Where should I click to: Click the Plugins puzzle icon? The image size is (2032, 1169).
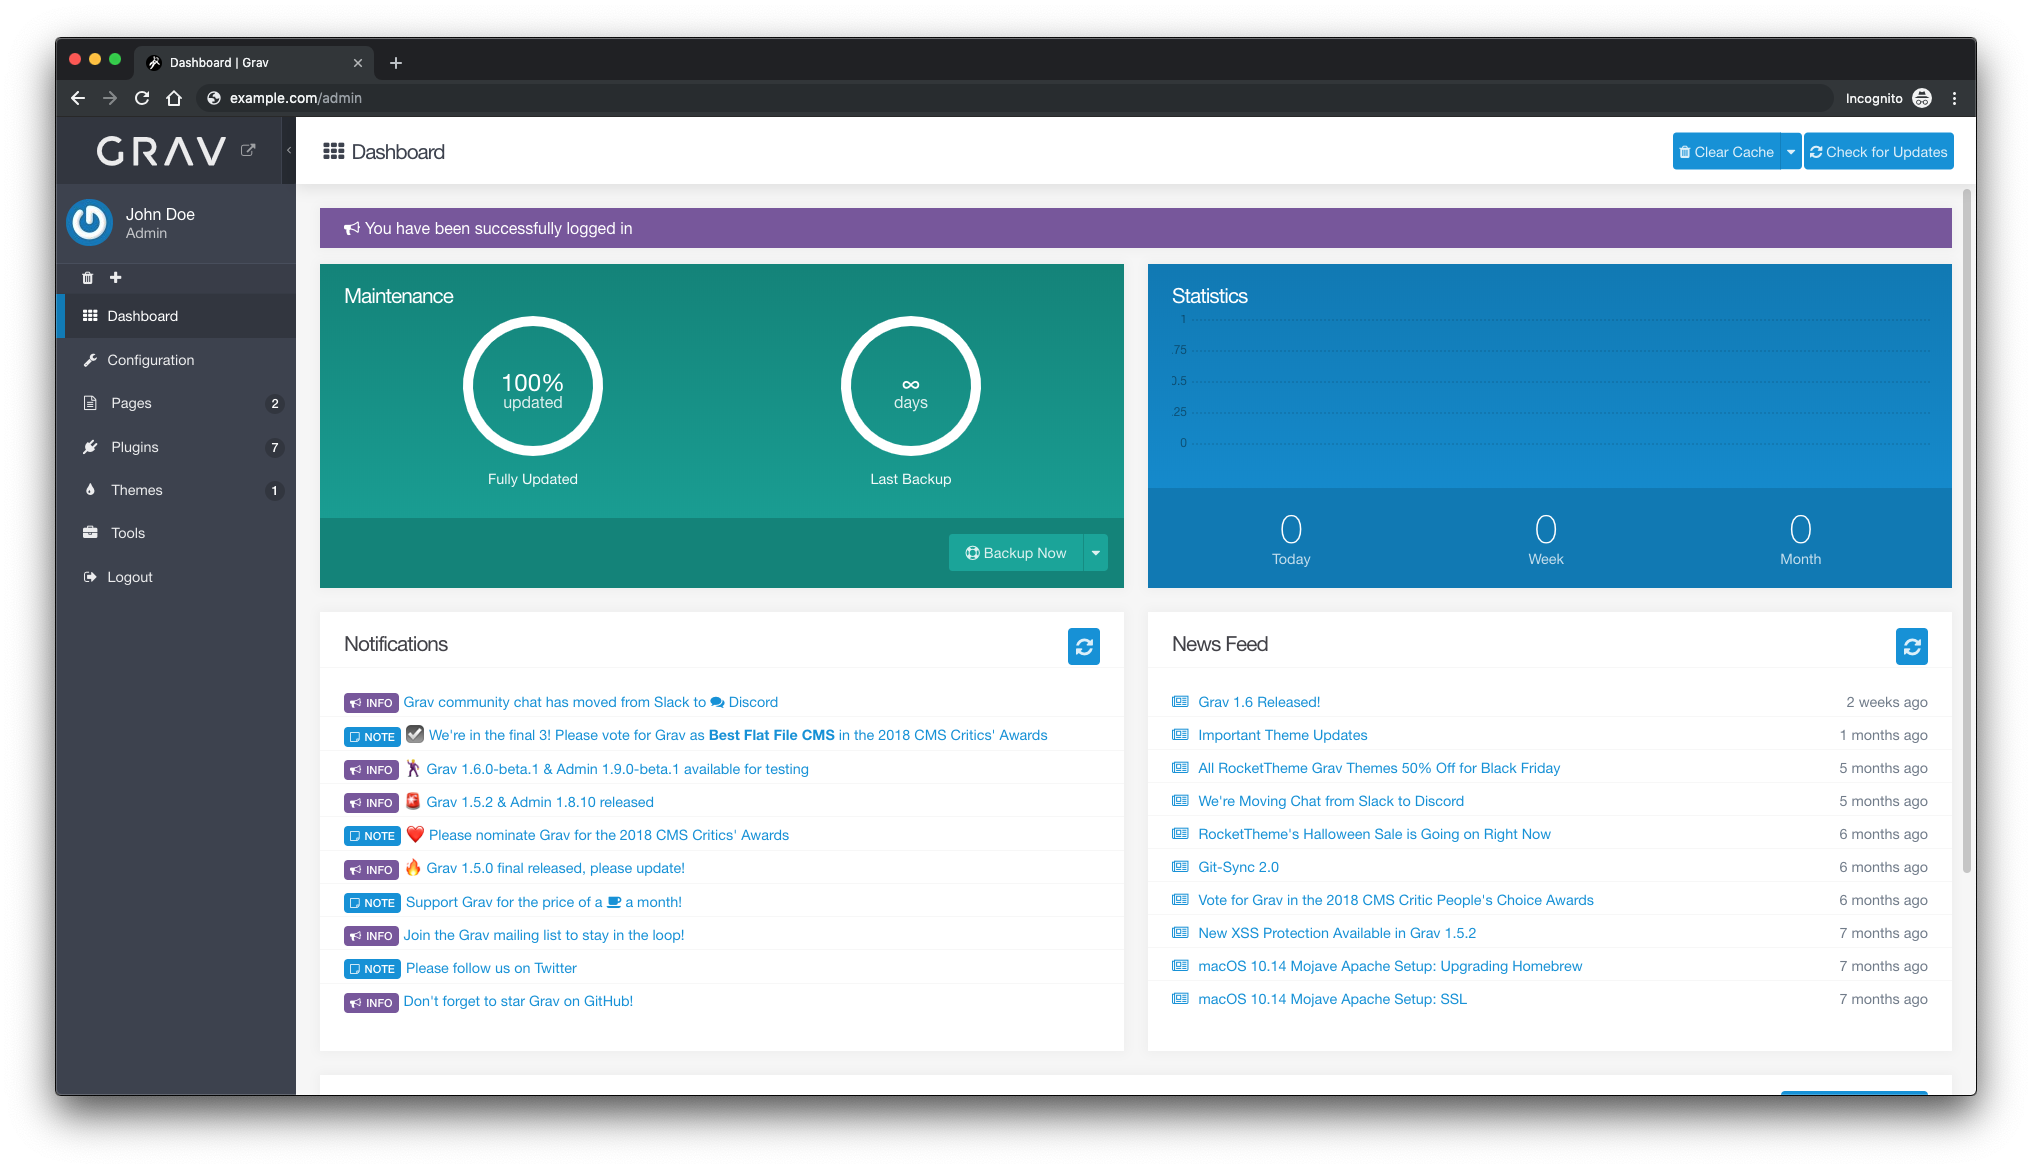coord(91,446)
